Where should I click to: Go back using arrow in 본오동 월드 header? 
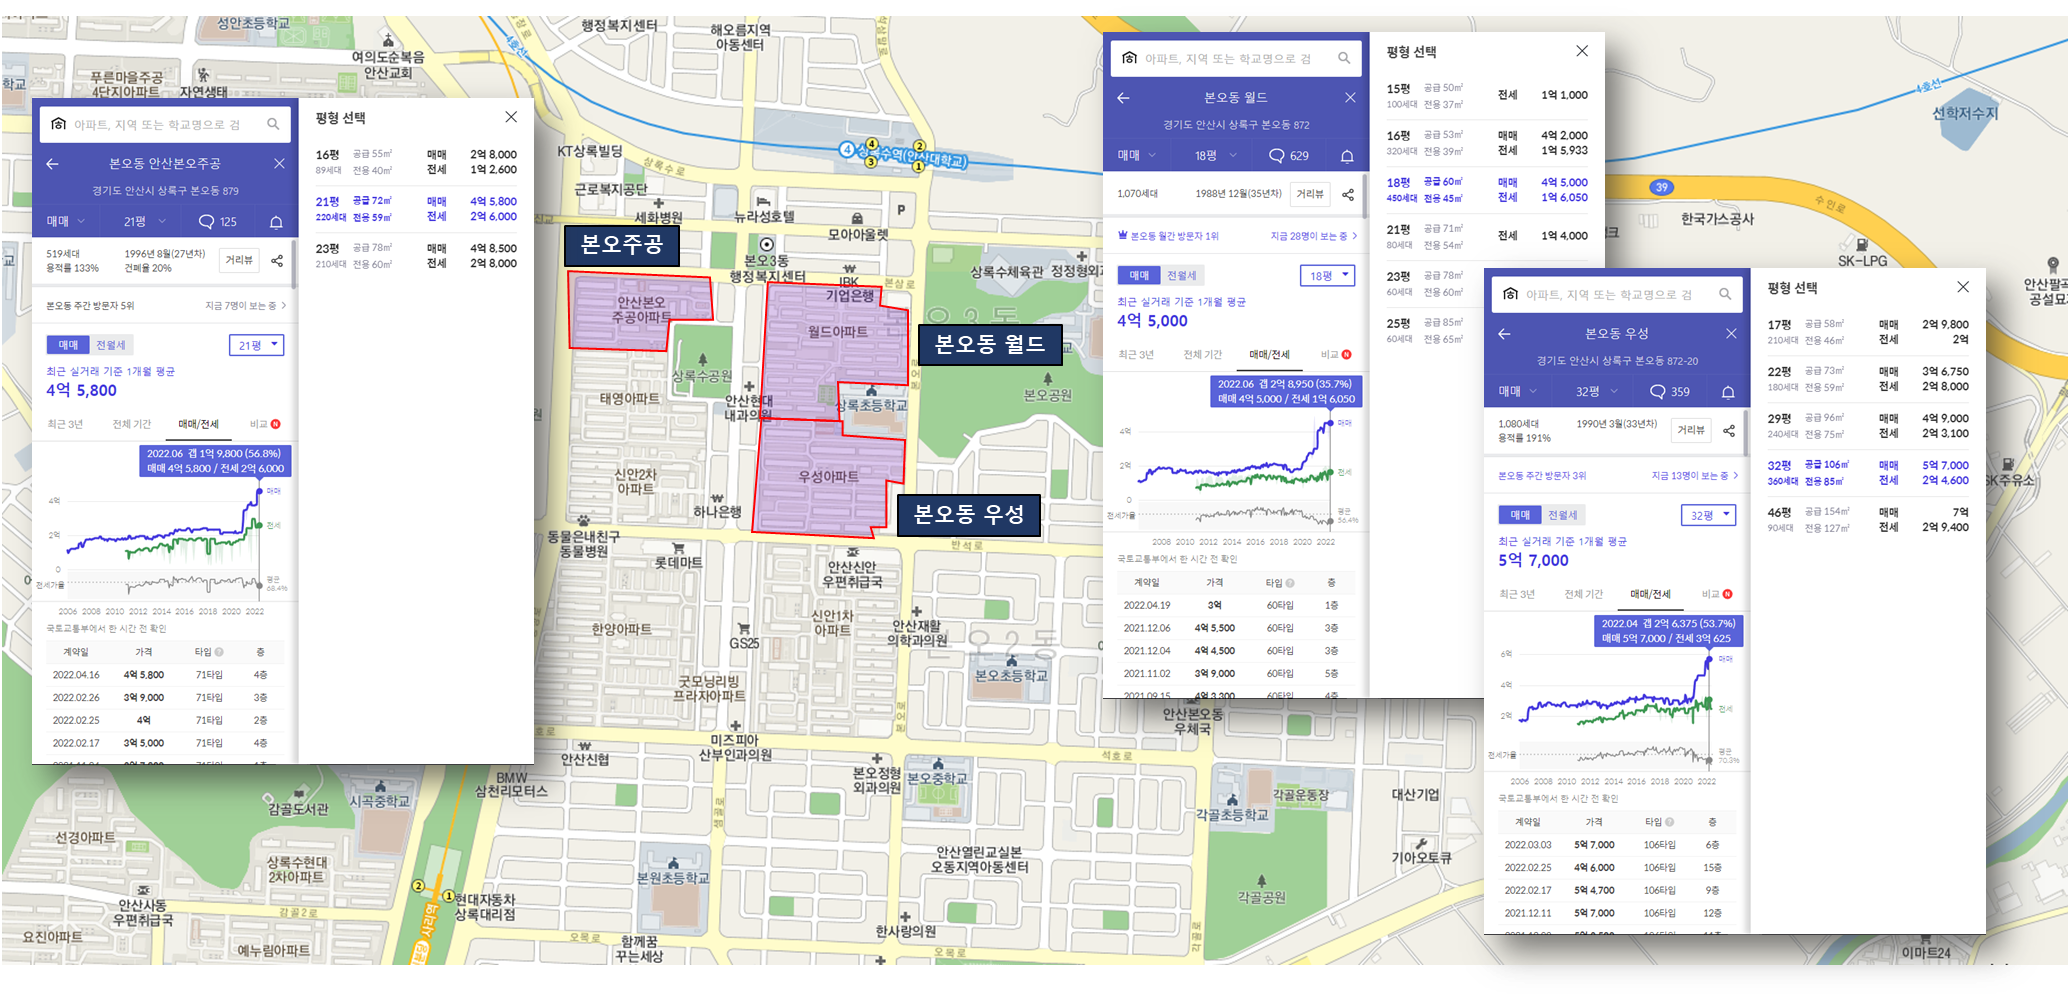(x=1123, y=97)
